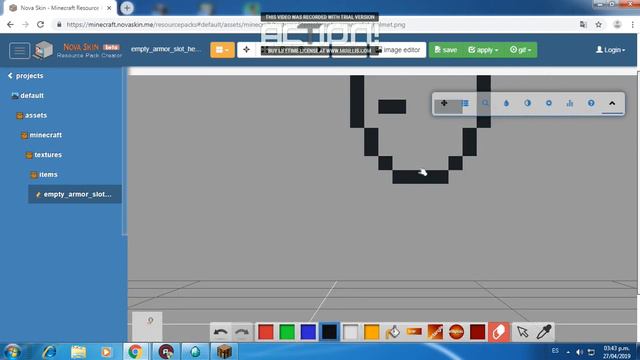Viewport: 640px width, 360px height.
Task: Select the default folder in tree
Action: pos(28,96)
